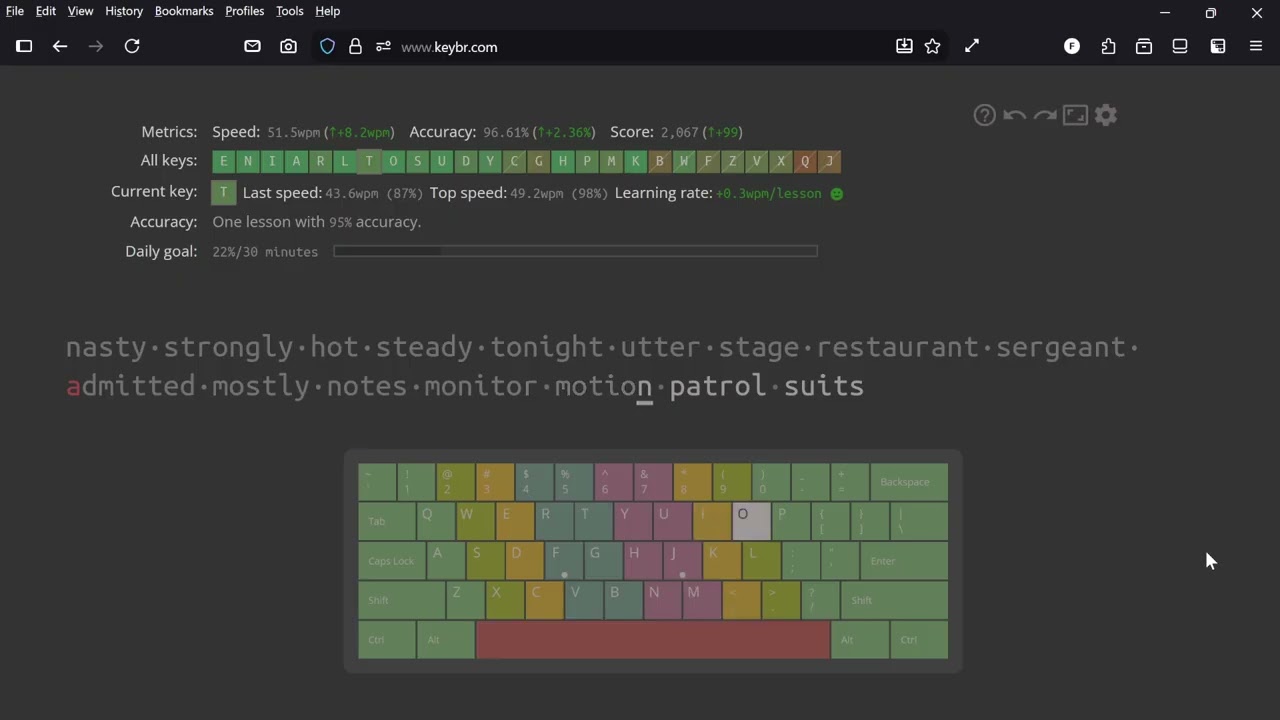Image resolution: width=1280 pixels, height=720 pixels.
Task: Click the 'Accuracy: 96.61%' metric text
Action: coord(469,132)
